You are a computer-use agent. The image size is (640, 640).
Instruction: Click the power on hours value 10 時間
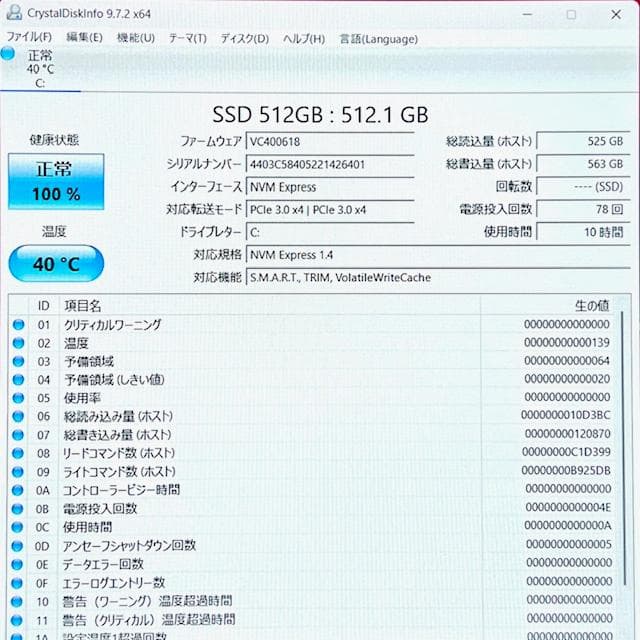[583, 232]
